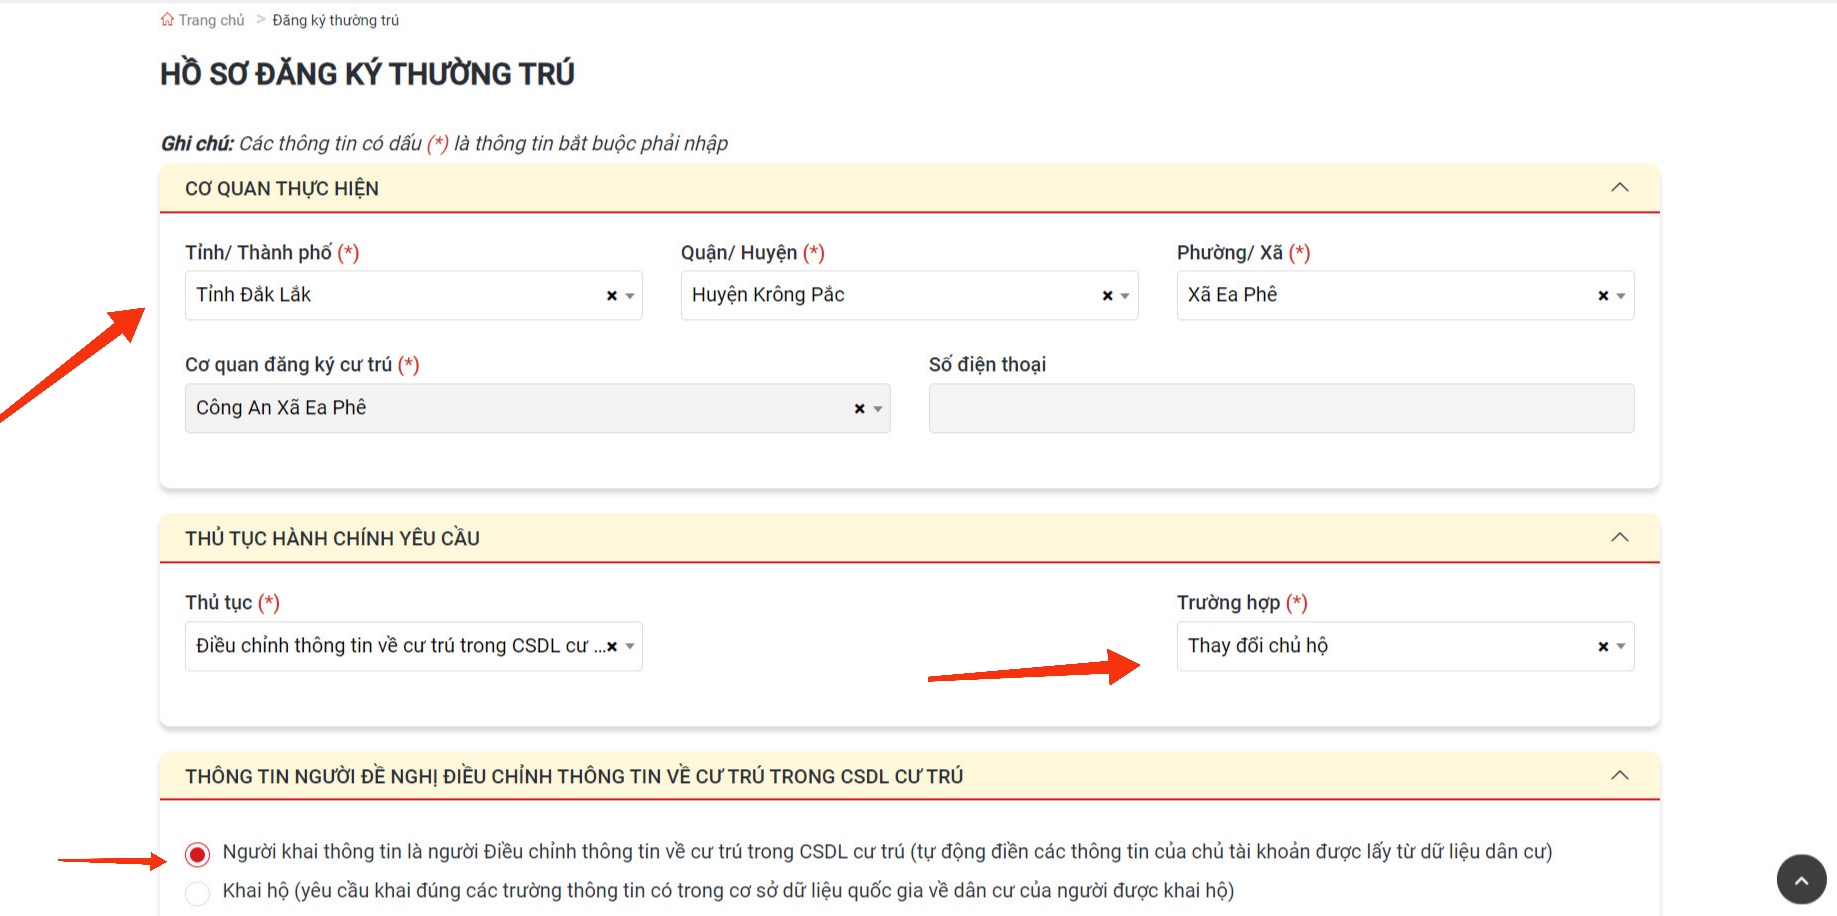Click the Số điện thoại input field
The width and height of the screenshot is (1837, 916).
[x=1281, y=409]
